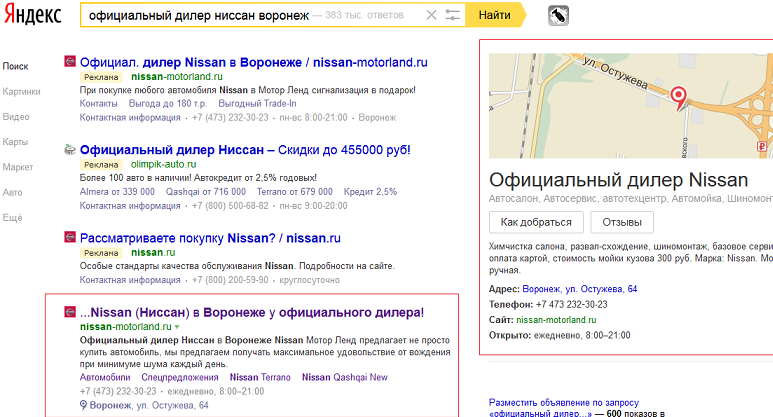
Task: Open the Кредит 2,5% sitelink
Action: click(x=370, y=192)
